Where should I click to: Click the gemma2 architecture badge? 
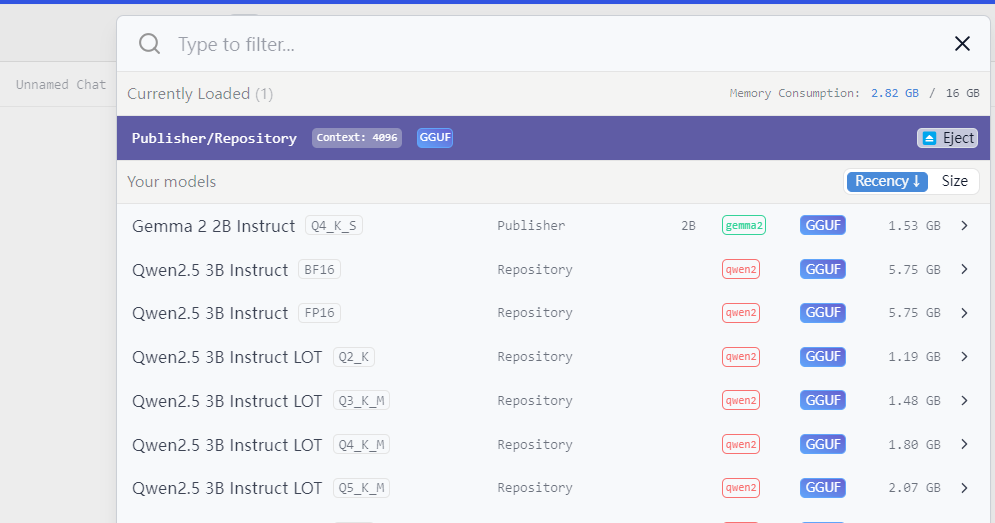pyautogui.click(x=744, y=225)
